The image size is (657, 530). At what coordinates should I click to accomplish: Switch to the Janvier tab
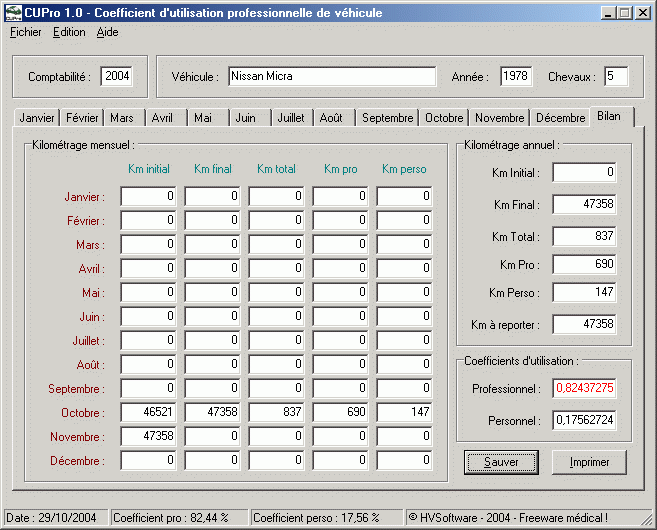(37, 118)
